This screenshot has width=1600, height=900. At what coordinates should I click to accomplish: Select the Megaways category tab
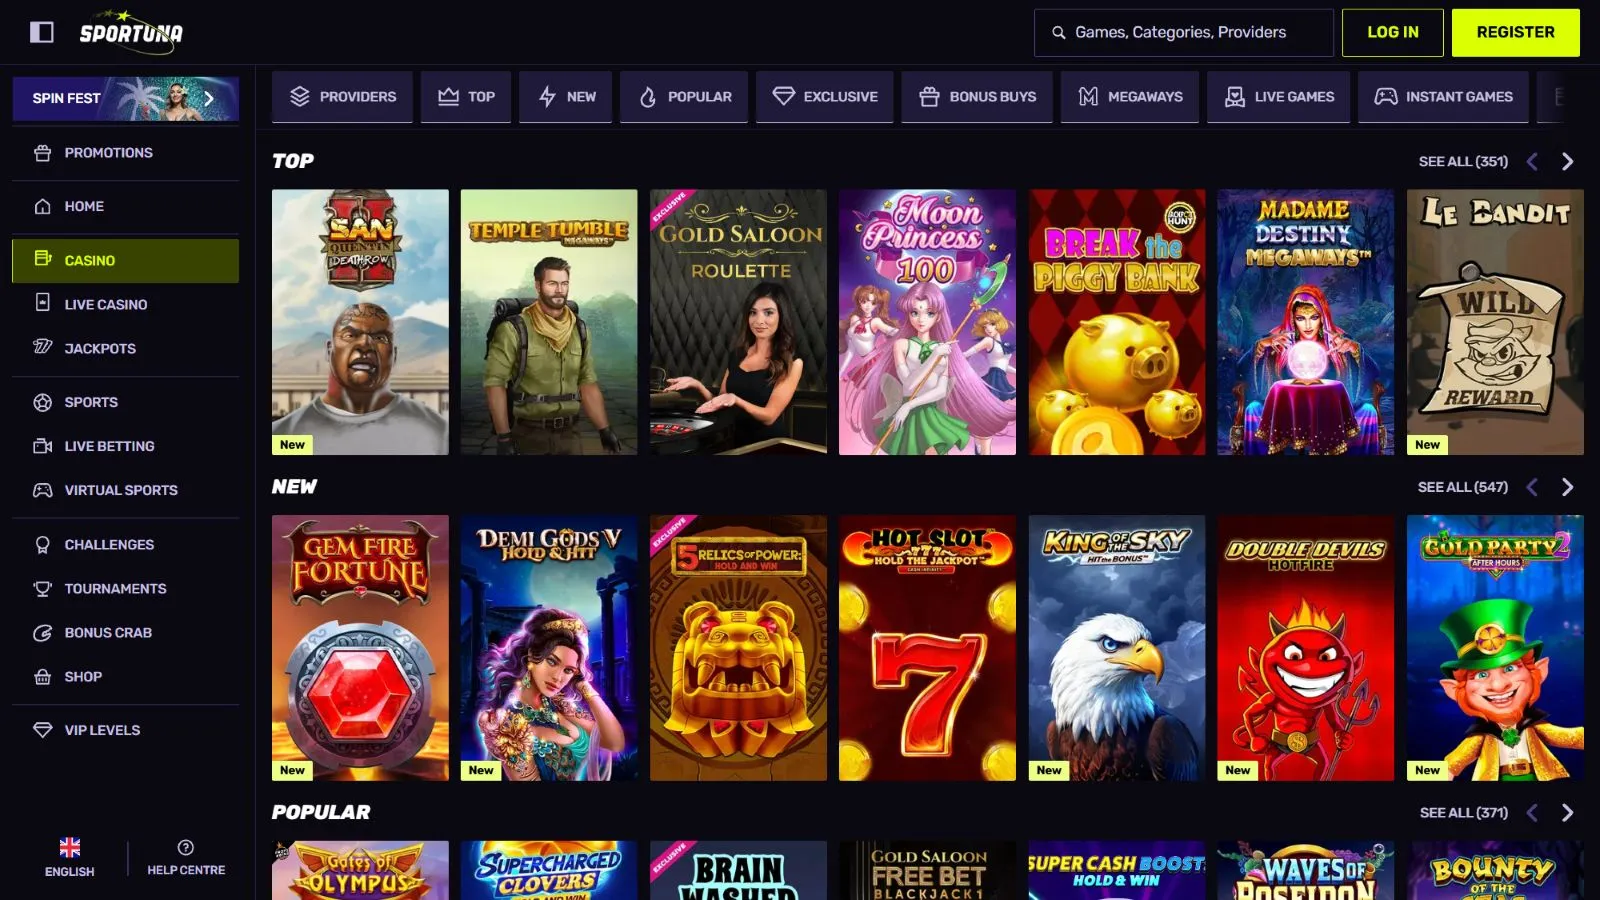[x=1130, y=97]
